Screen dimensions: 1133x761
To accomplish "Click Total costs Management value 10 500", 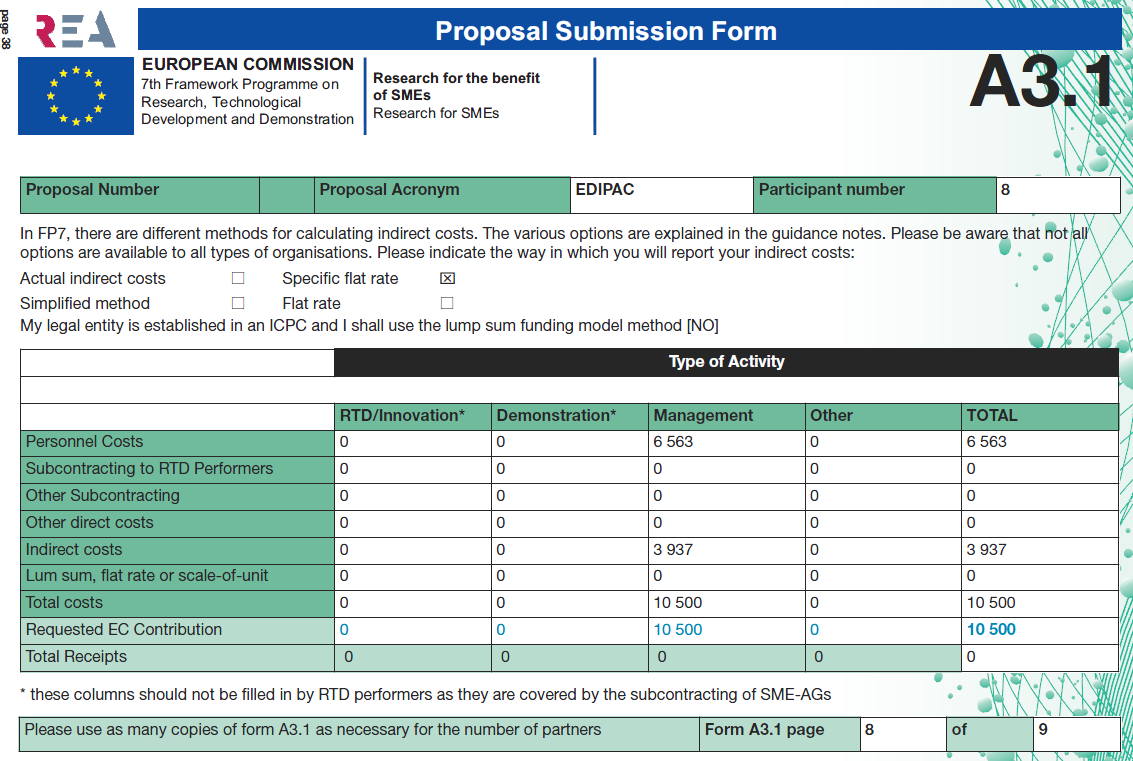I will pyautogui.click(x=678, y=603).
